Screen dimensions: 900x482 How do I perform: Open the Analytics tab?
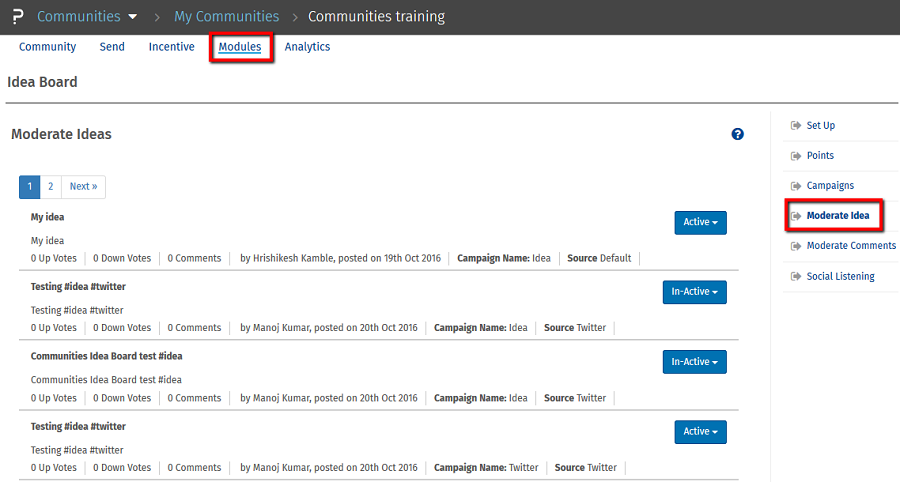(307, 47)
